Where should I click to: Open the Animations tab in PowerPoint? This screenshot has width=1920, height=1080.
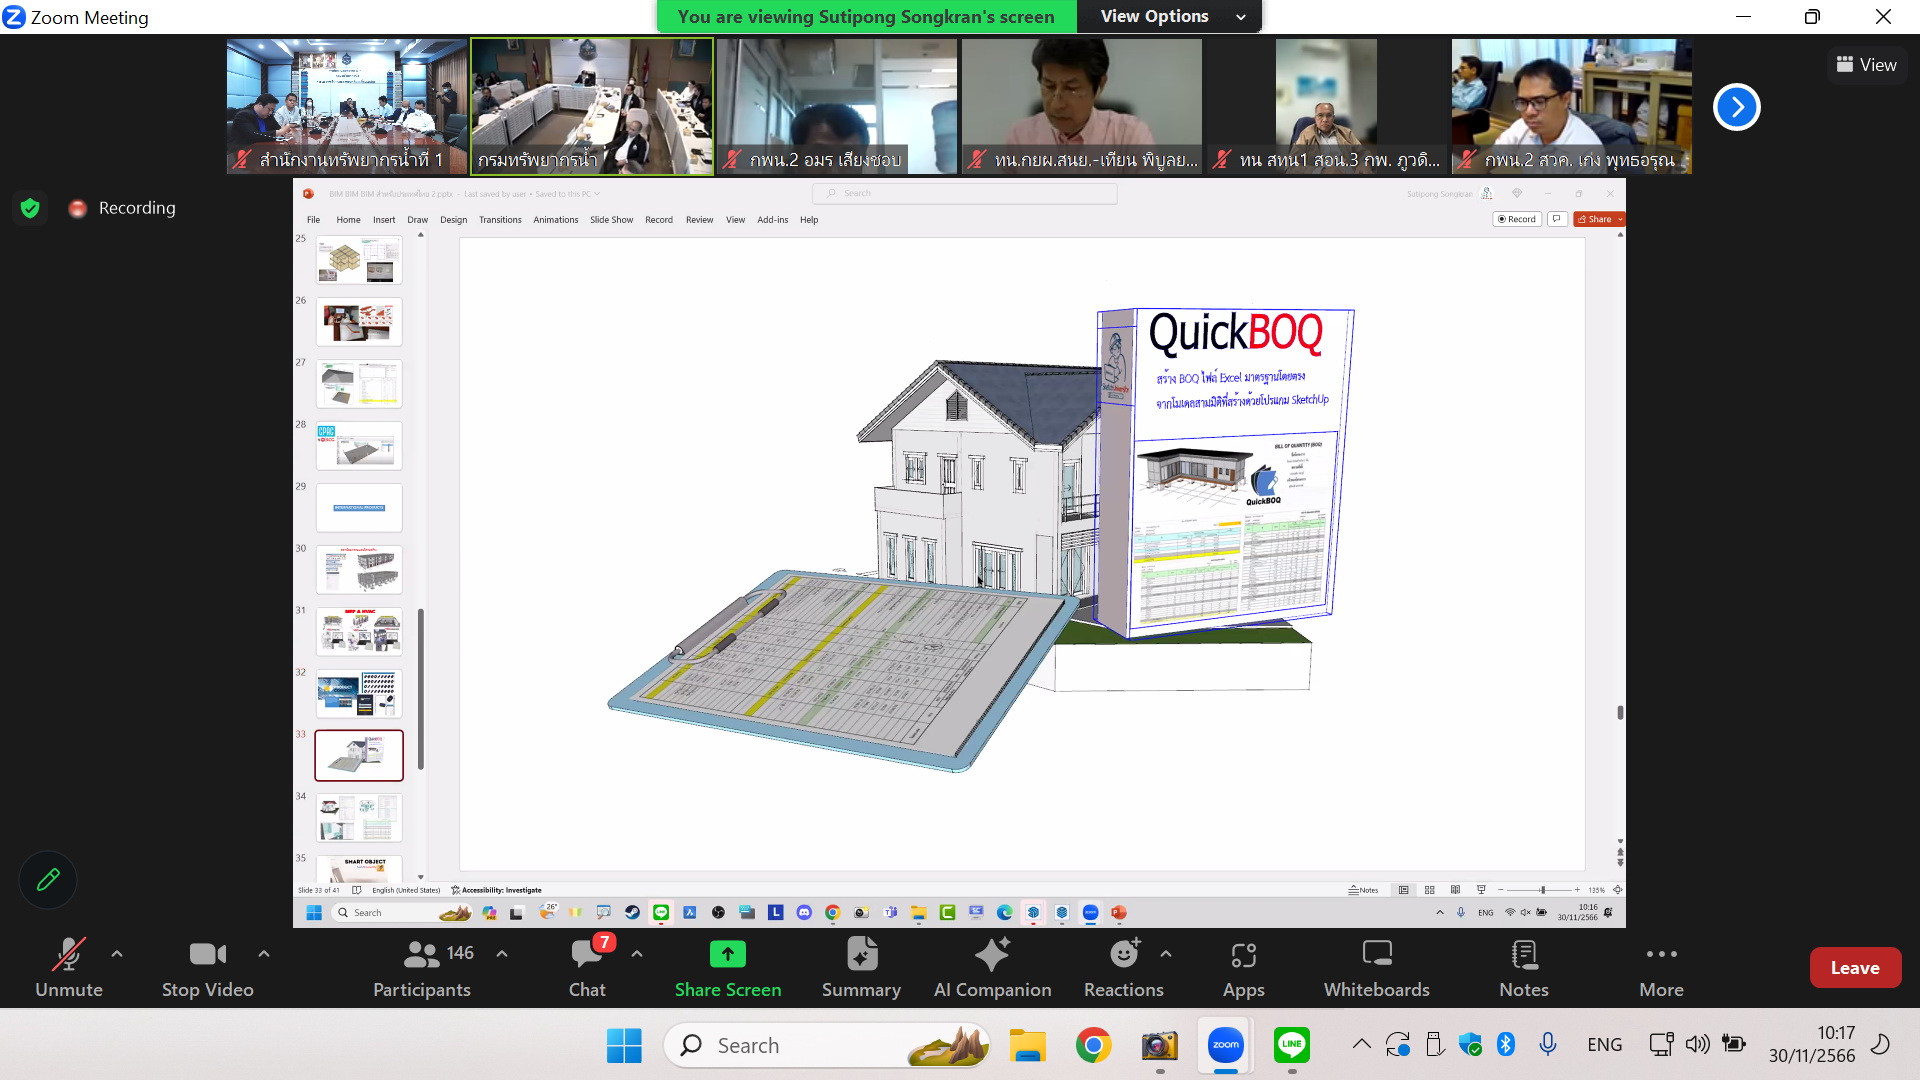pos(556,220)
